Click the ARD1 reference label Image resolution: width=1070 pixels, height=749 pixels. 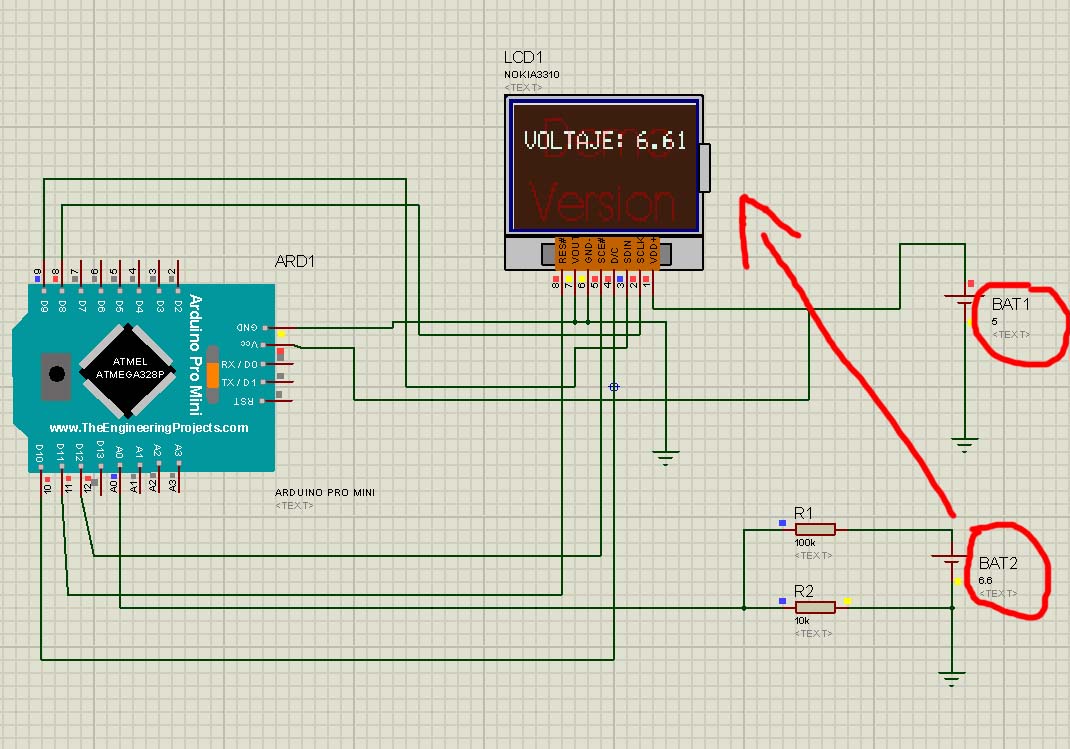coord(294,261)
